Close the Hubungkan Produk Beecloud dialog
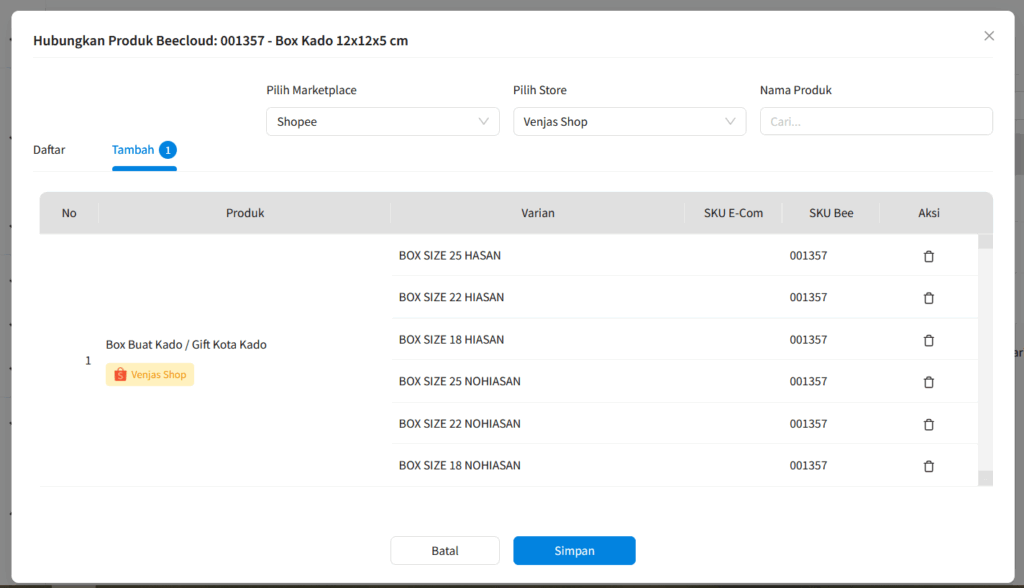This screenshot has width=1024, height=588. coord(989,35)
